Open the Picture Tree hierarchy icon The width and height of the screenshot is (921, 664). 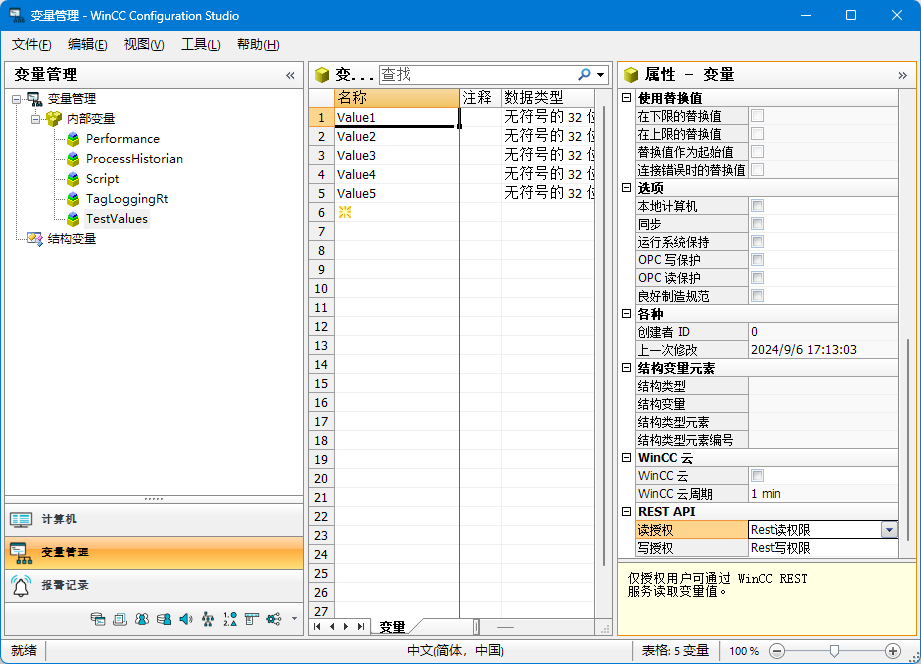pos(208,619)
